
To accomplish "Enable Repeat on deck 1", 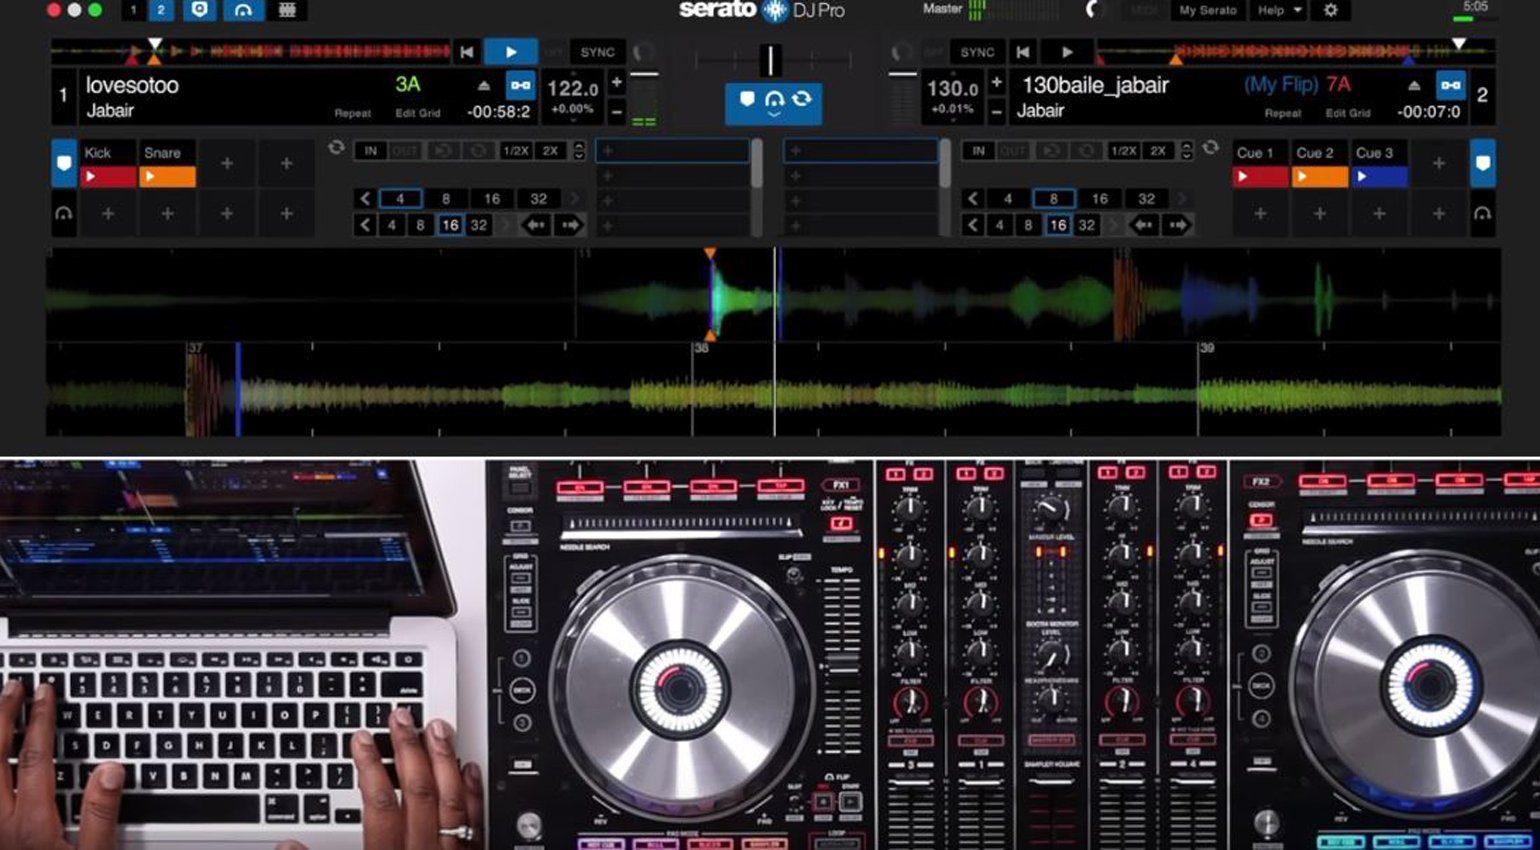I will [352, 113].
